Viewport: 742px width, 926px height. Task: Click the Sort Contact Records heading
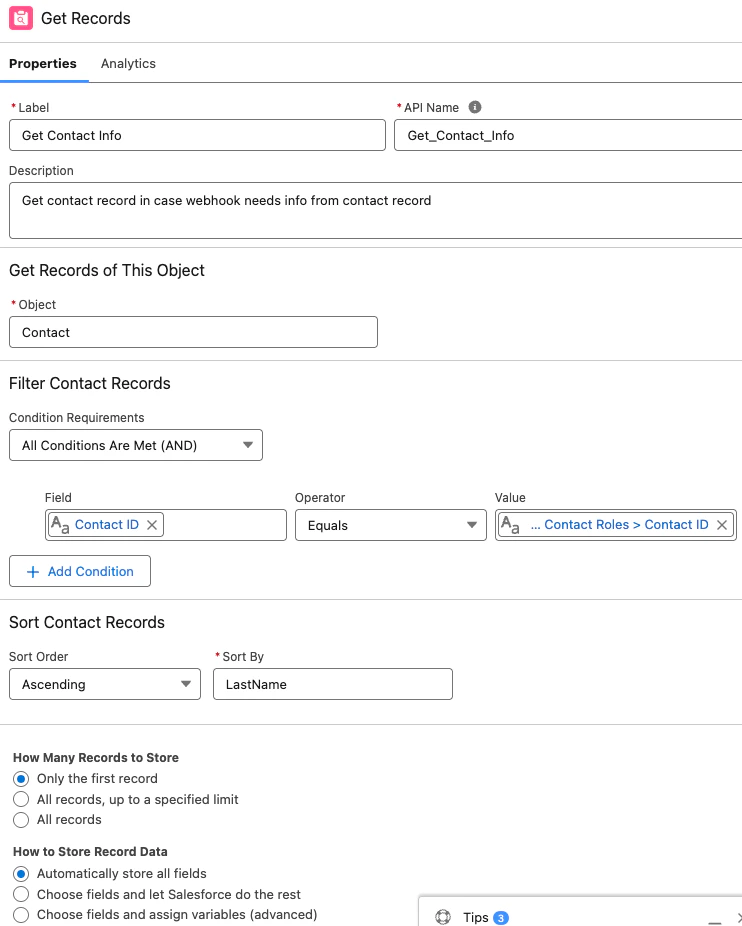[87, 622]
